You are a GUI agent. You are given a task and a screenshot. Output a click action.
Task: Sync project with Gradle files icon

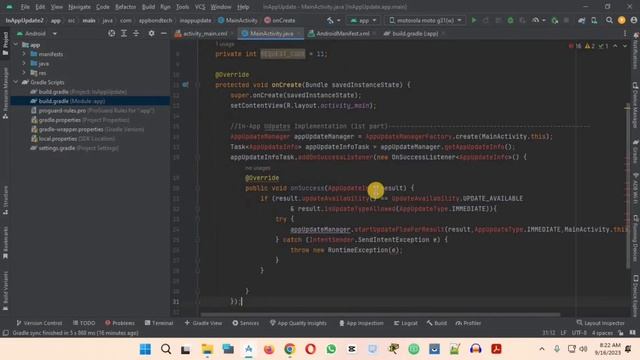coord(582,20)
